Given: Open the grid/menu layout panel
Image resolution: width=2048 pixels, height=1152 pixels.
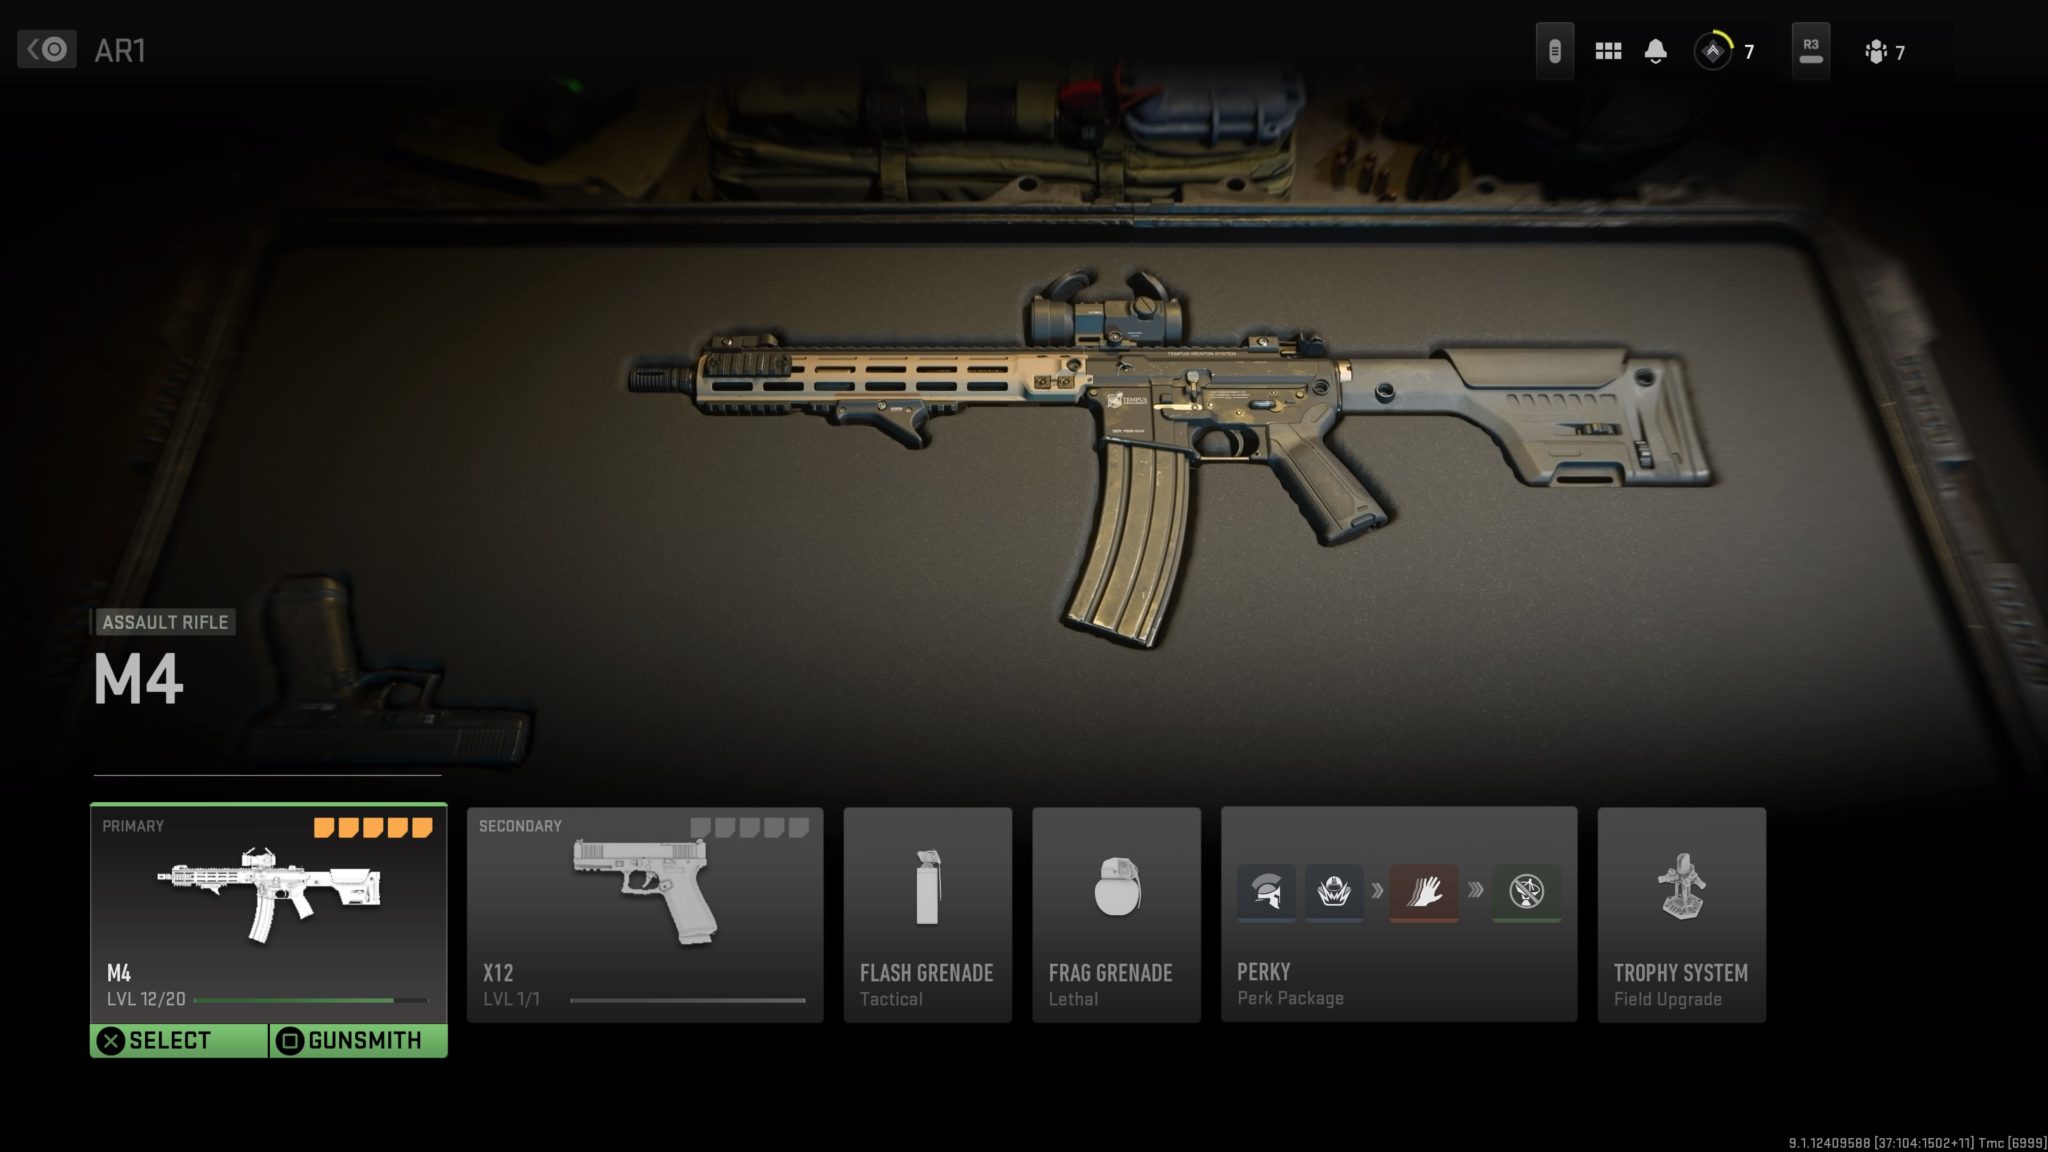Looking at the screenshot, I should (1609, 51).
